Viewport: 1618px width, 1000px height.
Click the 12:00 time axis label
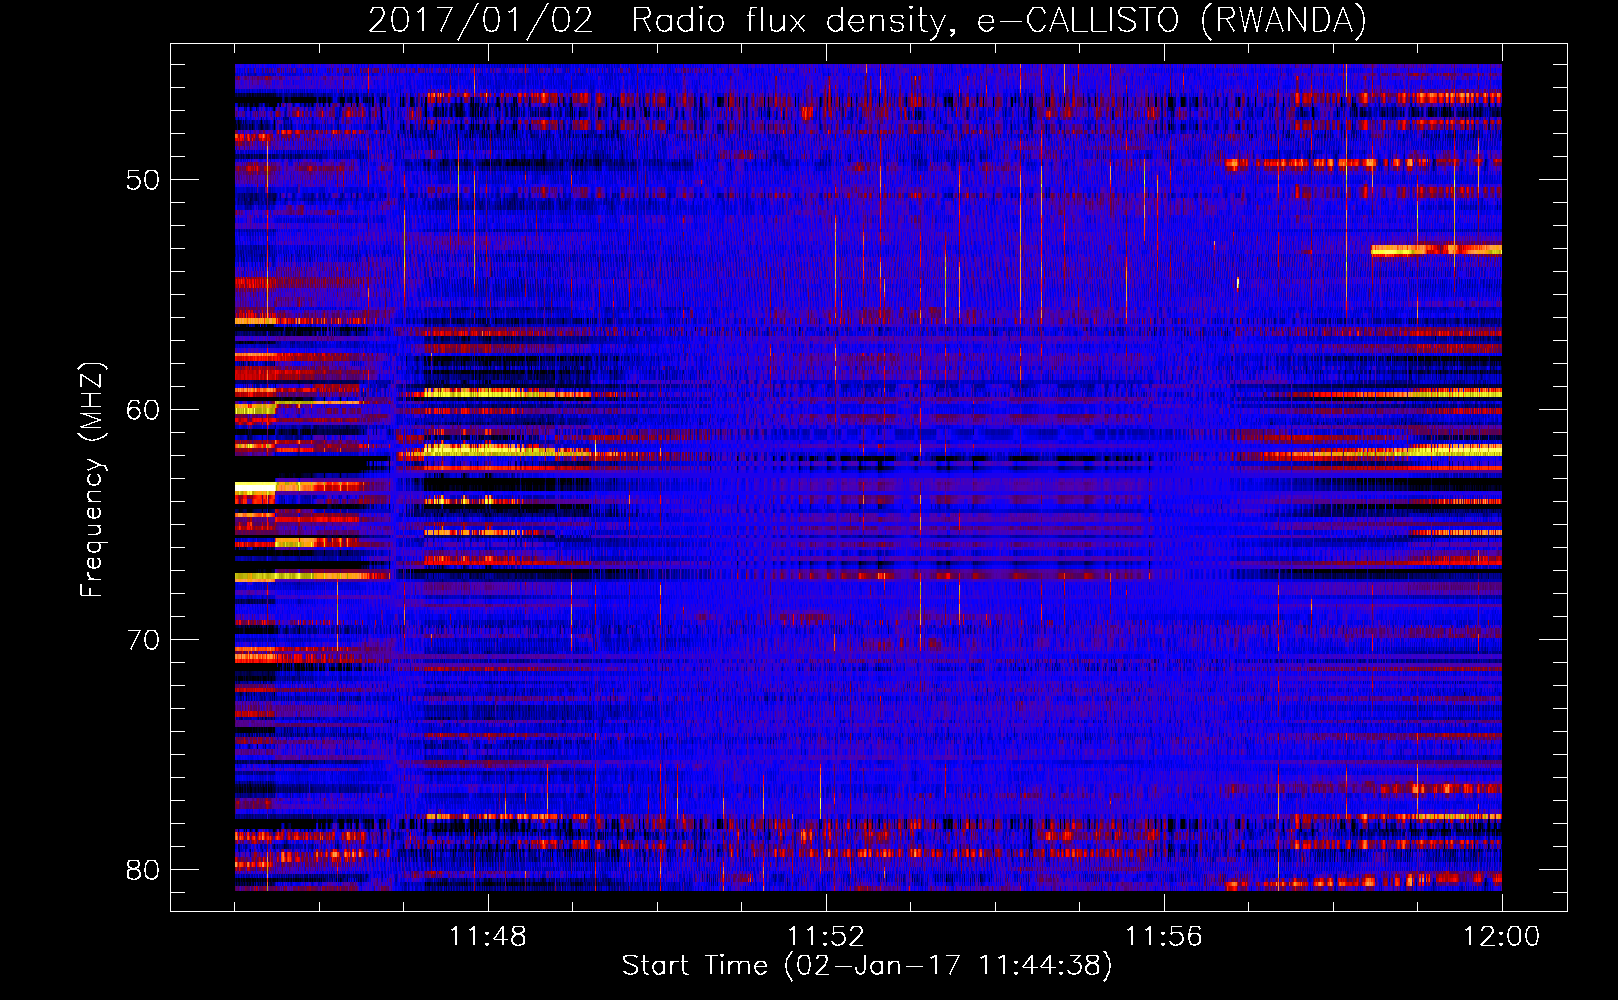coord(1501,937)
